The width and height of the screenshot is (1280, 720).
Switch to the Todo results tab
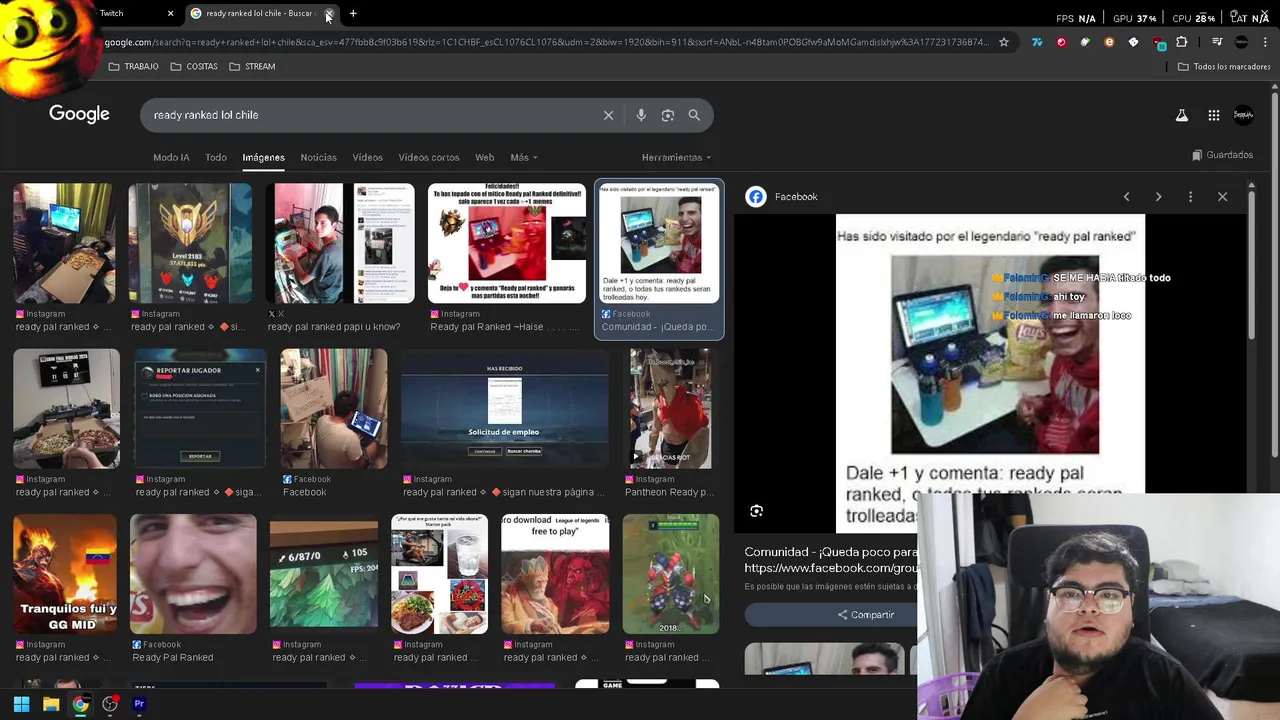pyautogui.click(x=216, y=157)
